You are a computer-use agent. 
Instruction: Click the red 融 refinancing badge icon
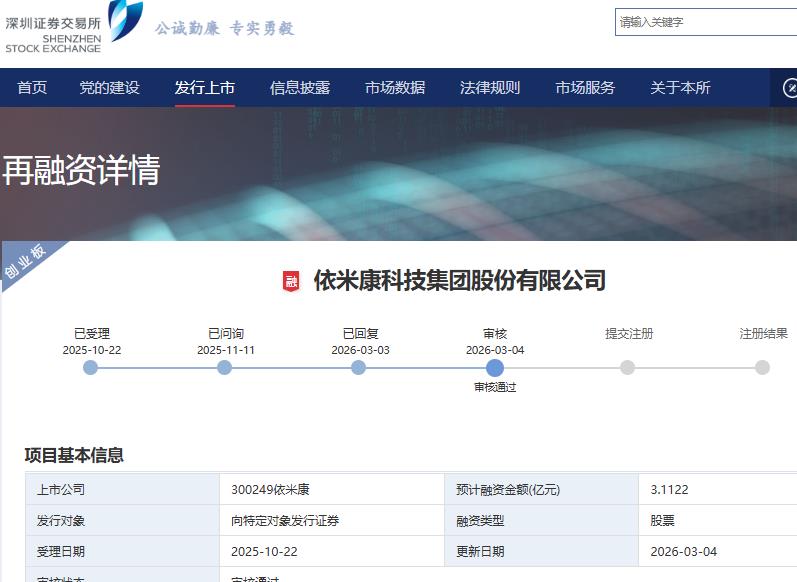291,281
